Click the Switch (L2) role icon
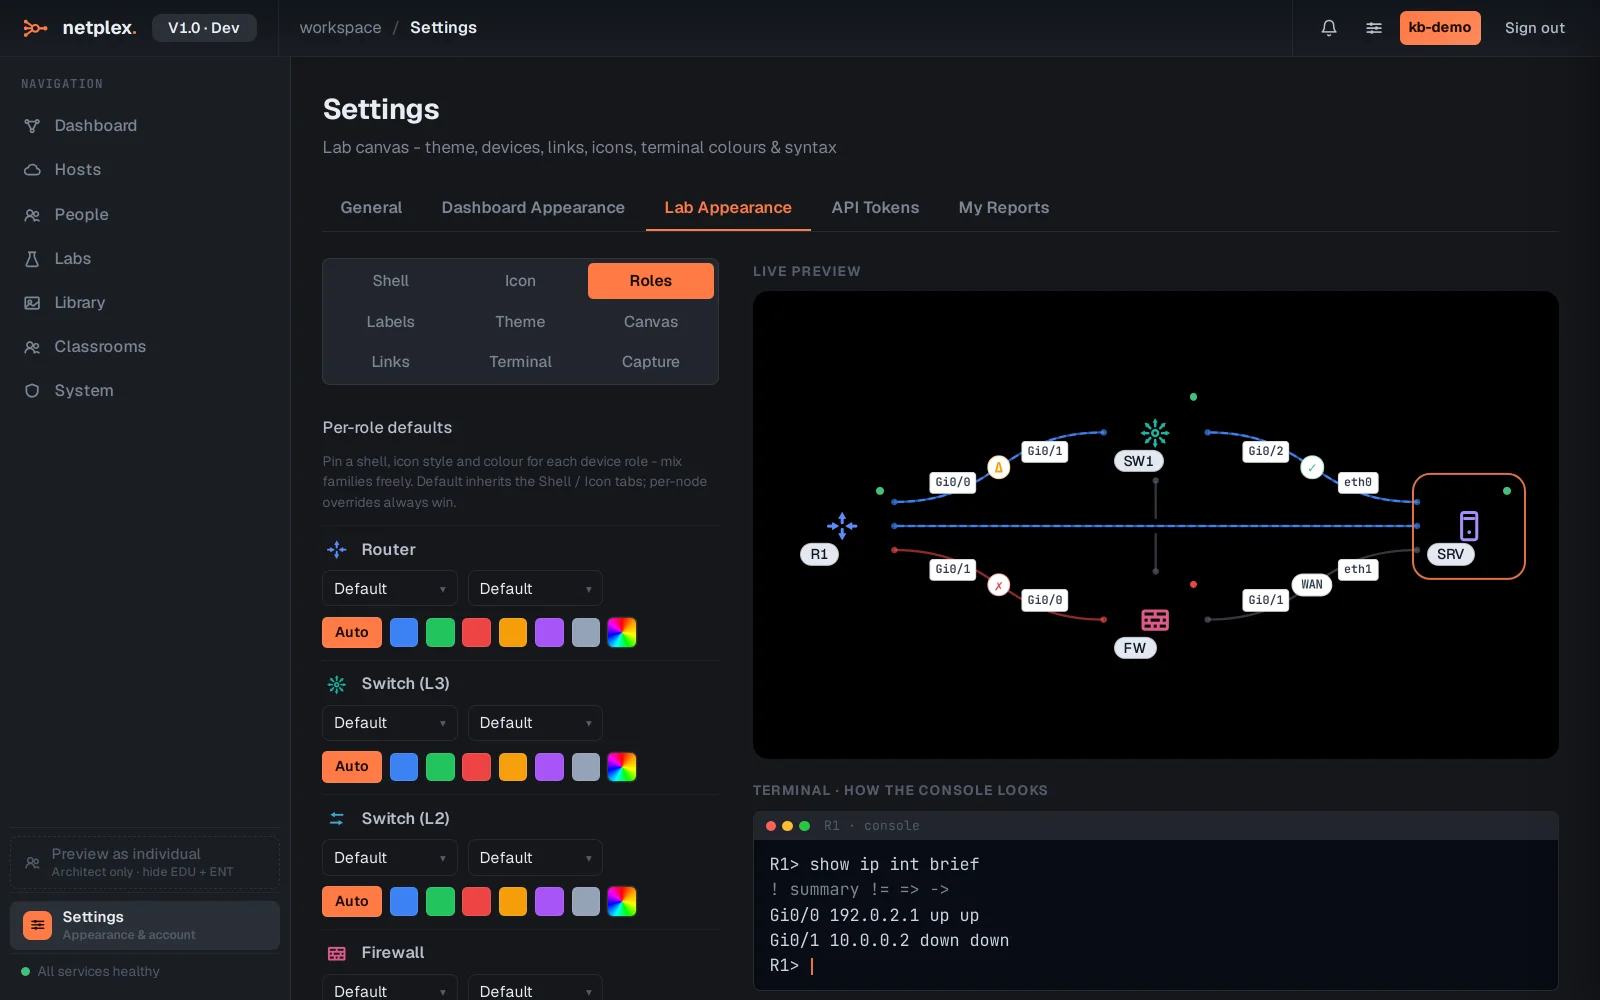 pyautogui.click(x=337, y=819)
